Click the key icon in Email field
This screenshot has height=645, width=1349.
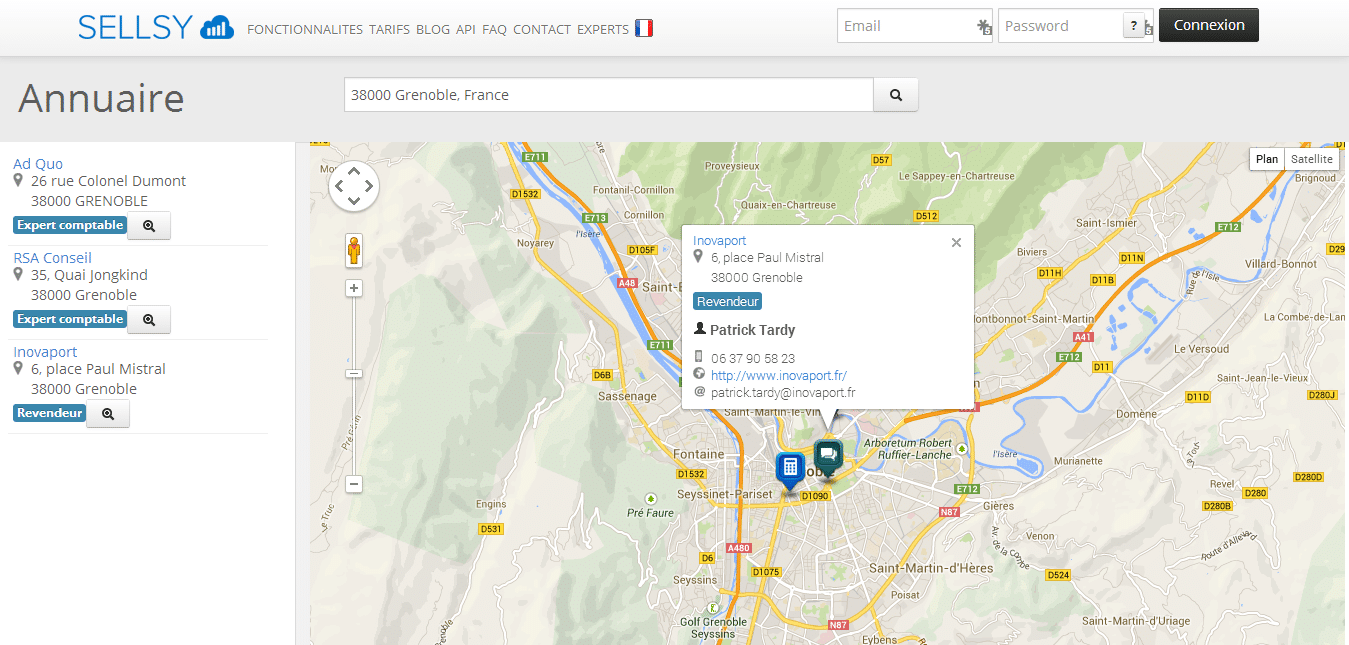(x=984, y=27)
